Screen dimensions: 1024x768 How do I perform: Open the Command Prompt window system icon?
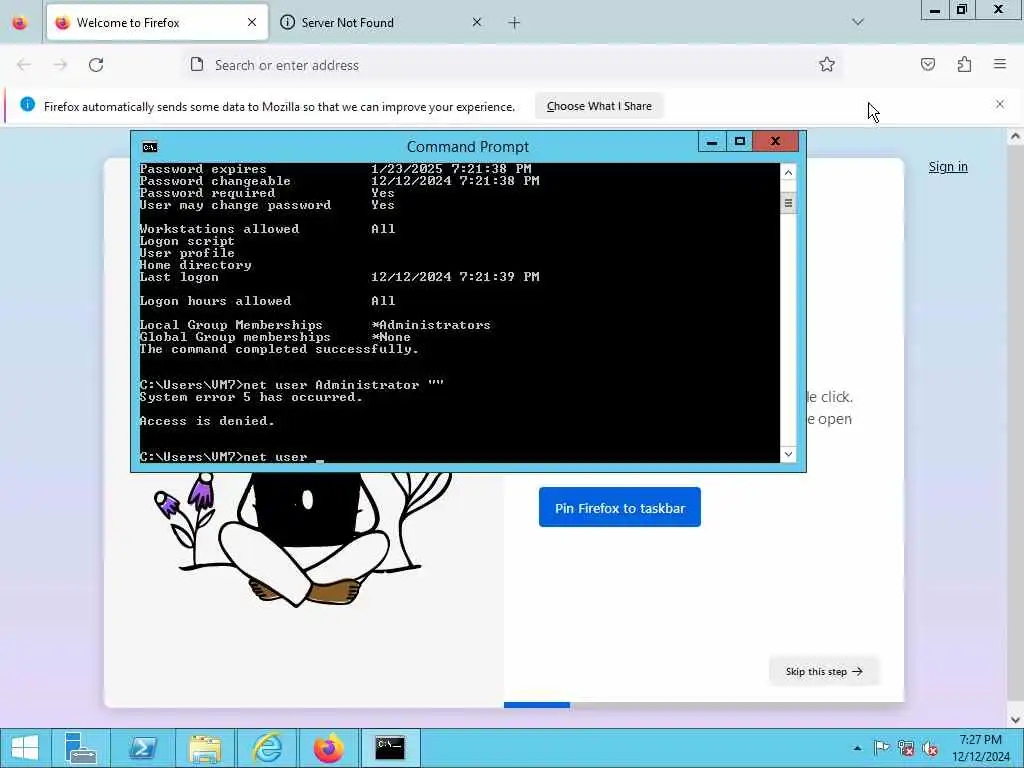pyautogui.click(x=150, y=147)
